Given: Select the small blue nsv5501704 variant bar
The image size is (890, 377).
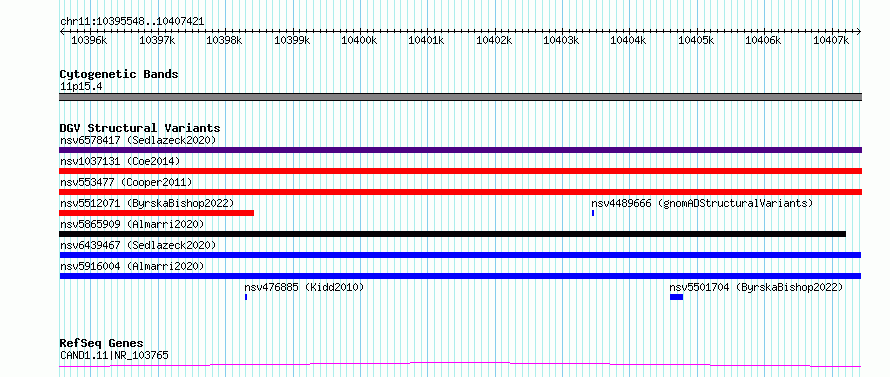Looking at the screenshot, I should (677, 297).
